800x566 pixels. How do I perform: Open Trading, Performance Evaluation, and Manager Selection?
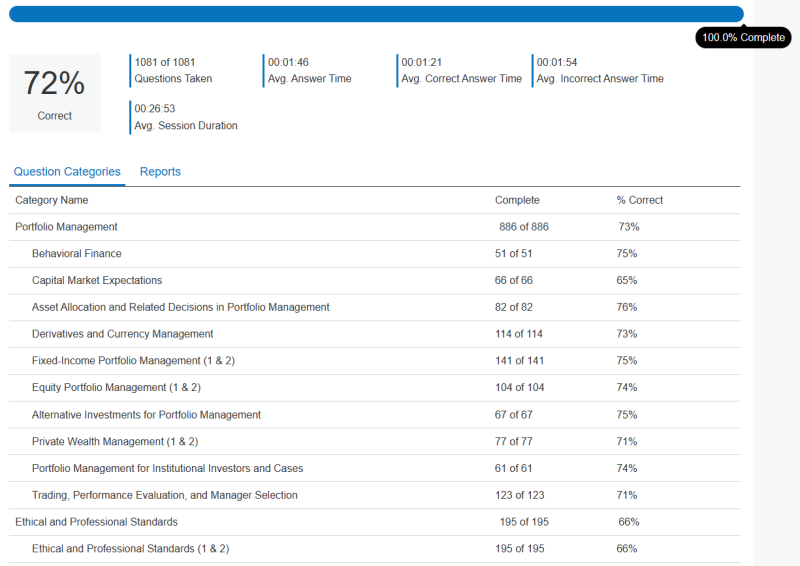click(165, 496)
